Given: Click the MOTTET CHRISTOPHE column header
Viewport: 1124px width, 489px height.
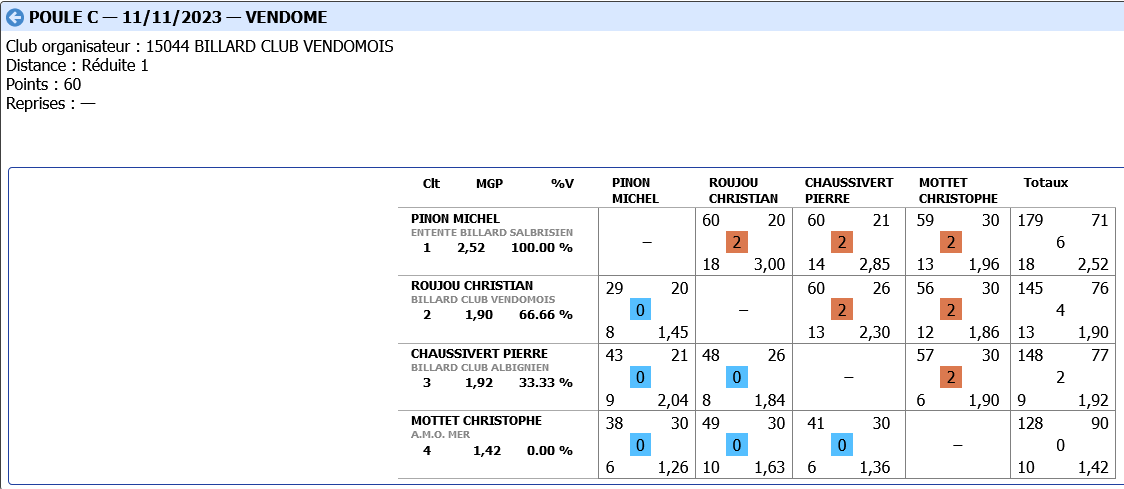Looking at the screenshot, I should point(958,191).
